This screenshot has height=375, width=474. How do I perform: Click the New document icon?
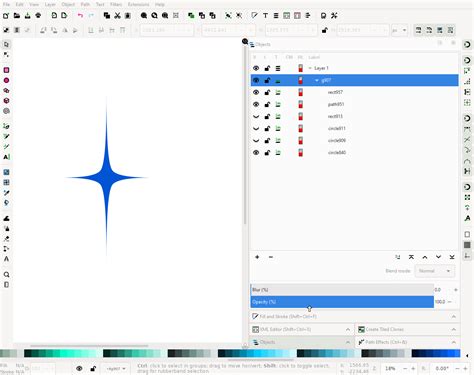tap(6, 15)
